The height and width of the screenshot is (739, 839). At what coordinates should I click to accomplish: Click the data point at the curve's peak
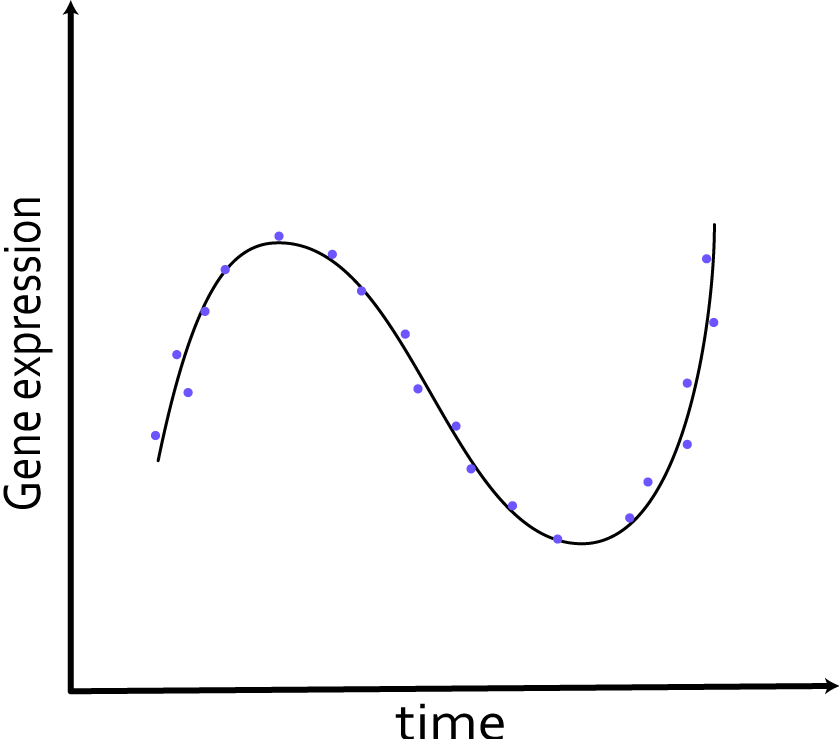pos(278,236)
